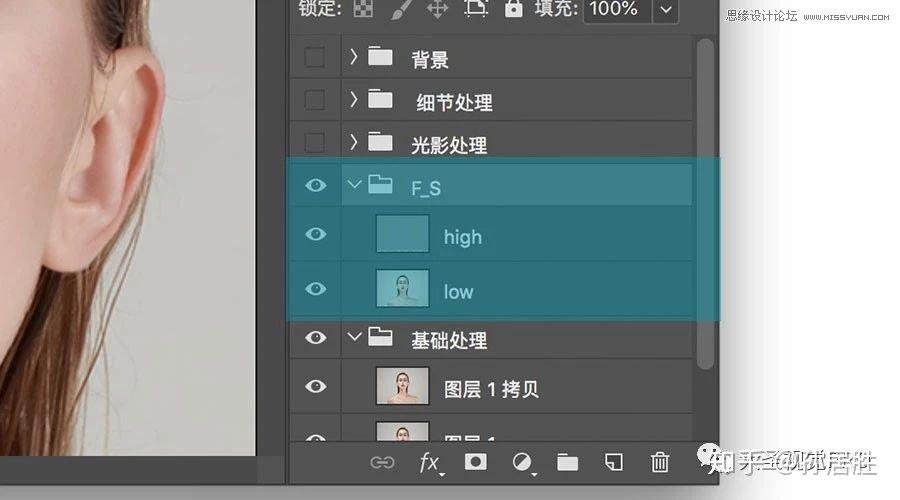Select the 图层 1 拷贝 layer thumbnail
The width and height of the screenshot is (900, 500).
(x=402, y=386)
